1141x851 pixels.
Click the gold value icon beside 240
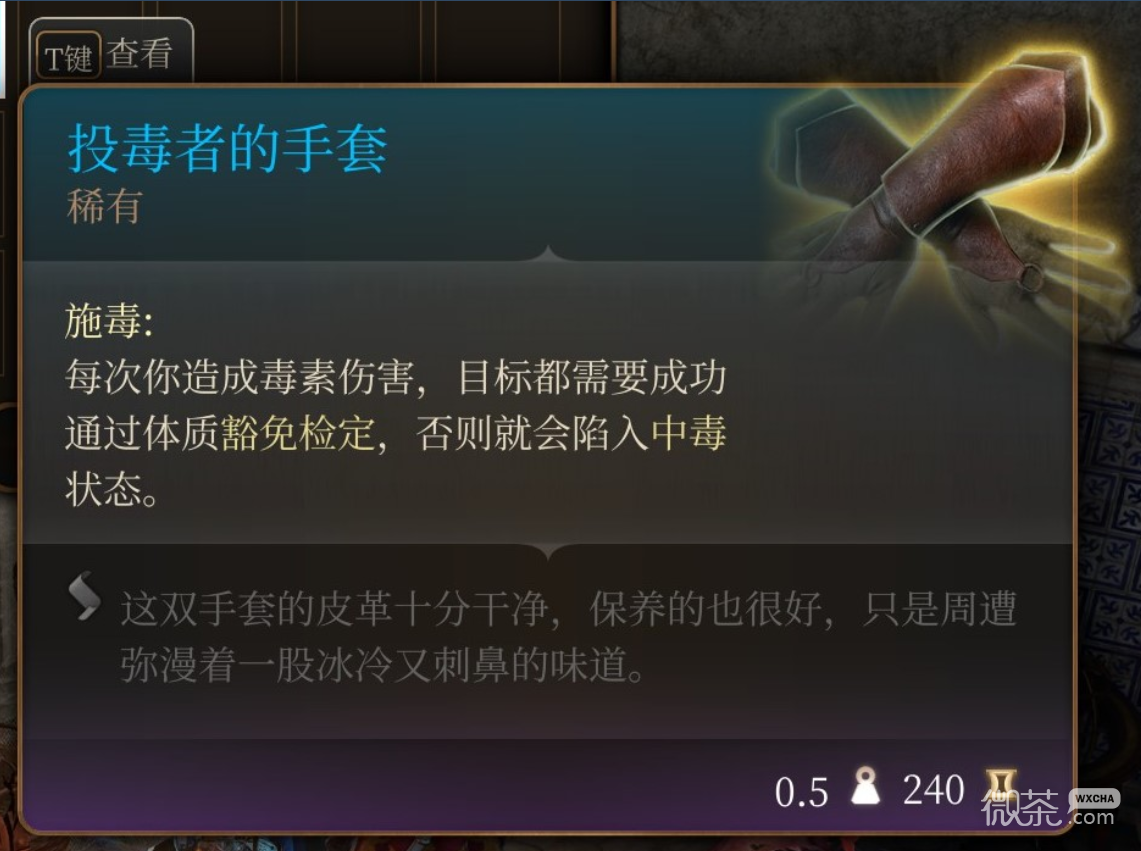click(x=1000, y=786)
